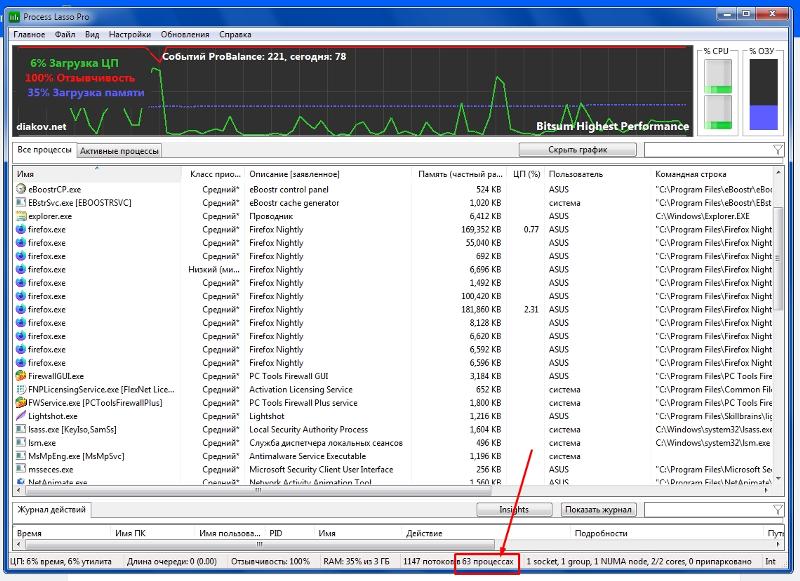
Task: Click the RAM: 35% из 3 ГБ status
Action: click(356, 561)
